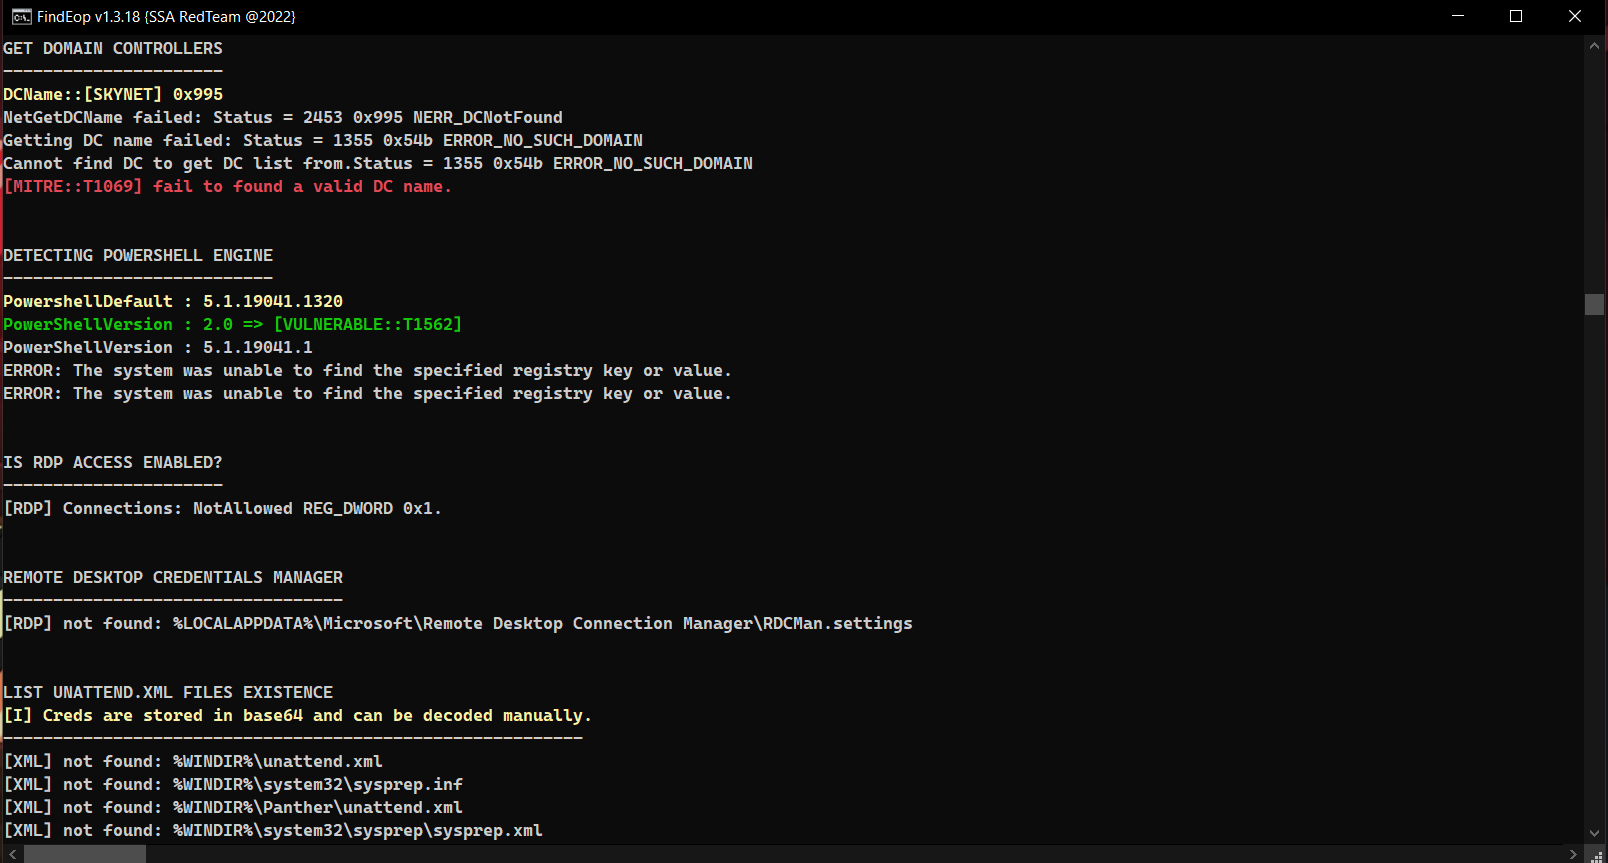Screen dimensions: 1608x863
Task: Click the RDP Connections NotAllowed status line
Action: point(222,508)
